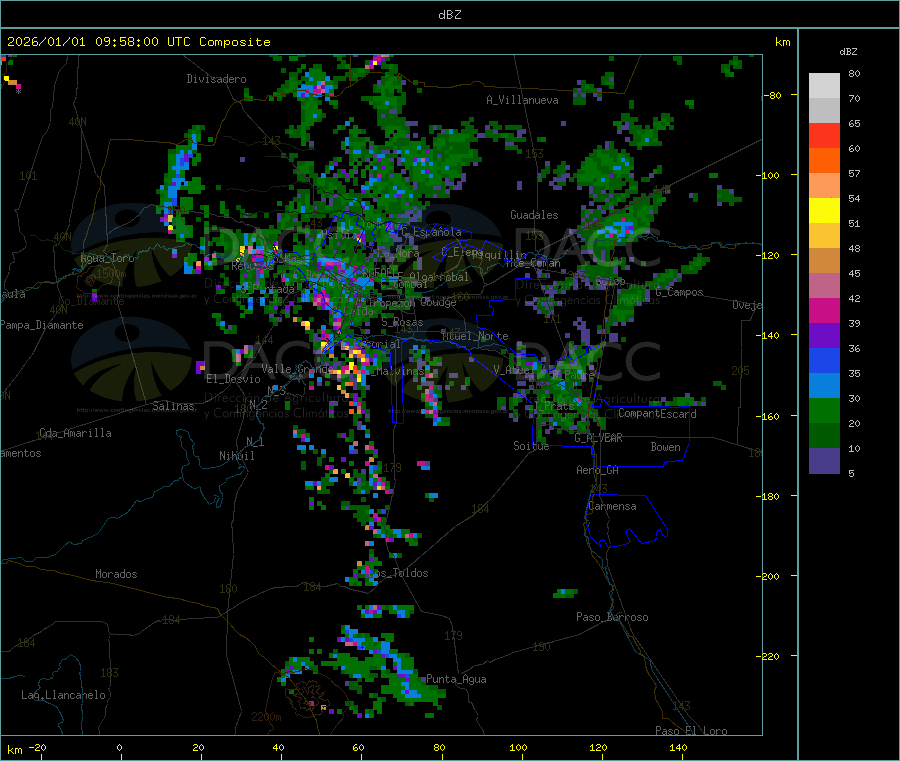Click the -220 km vertical axis tick
Viewport: 900px width, 761px height.
pyautogui.click(x=769, y=656)
